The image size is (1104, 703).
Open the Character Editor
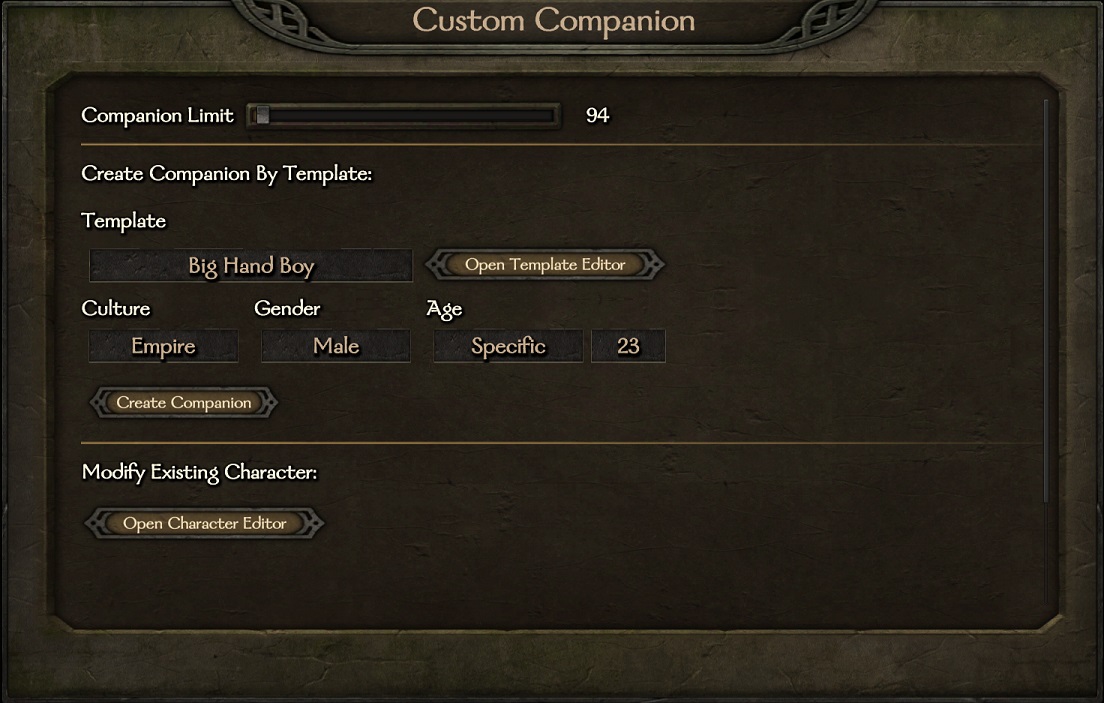click(x=205, y=523)
